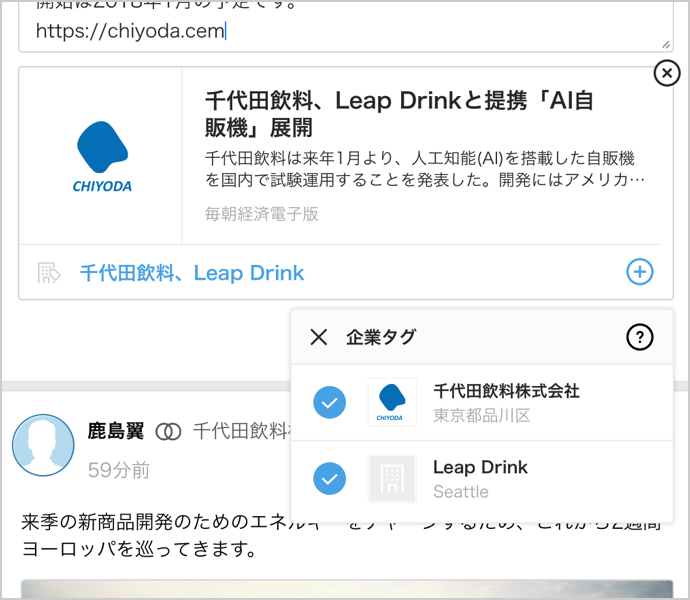Open the photo at the bottom of the post

pyautogui.click(x=347, y=589)
